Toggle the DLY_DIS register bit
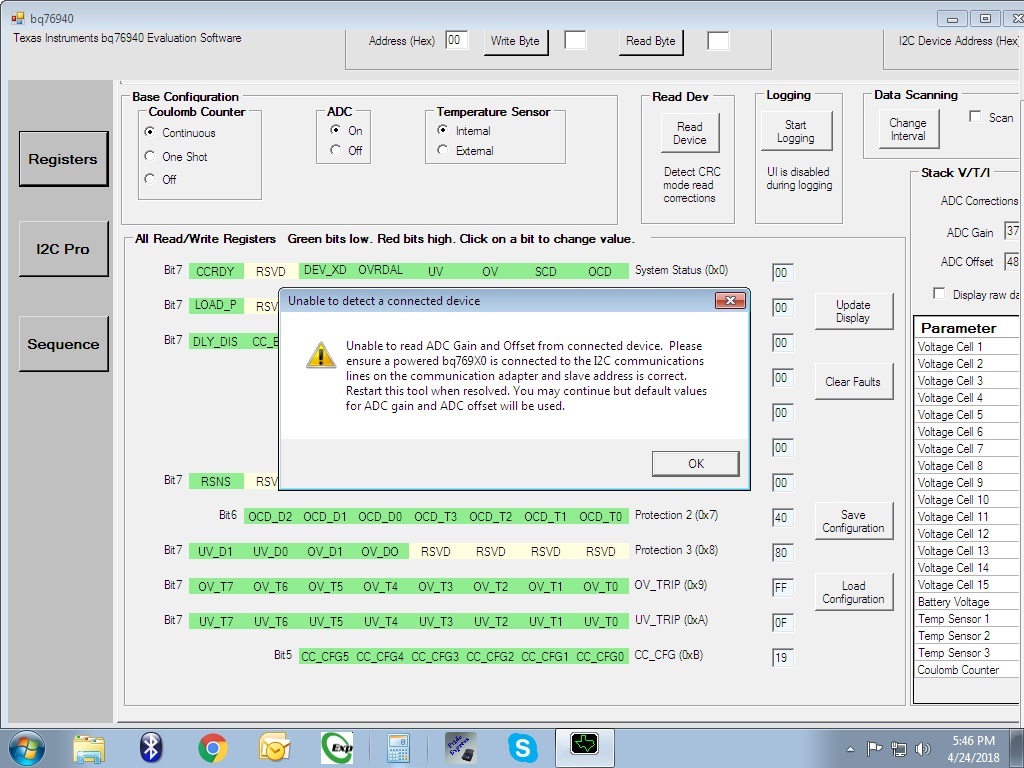 pos(216,341)
